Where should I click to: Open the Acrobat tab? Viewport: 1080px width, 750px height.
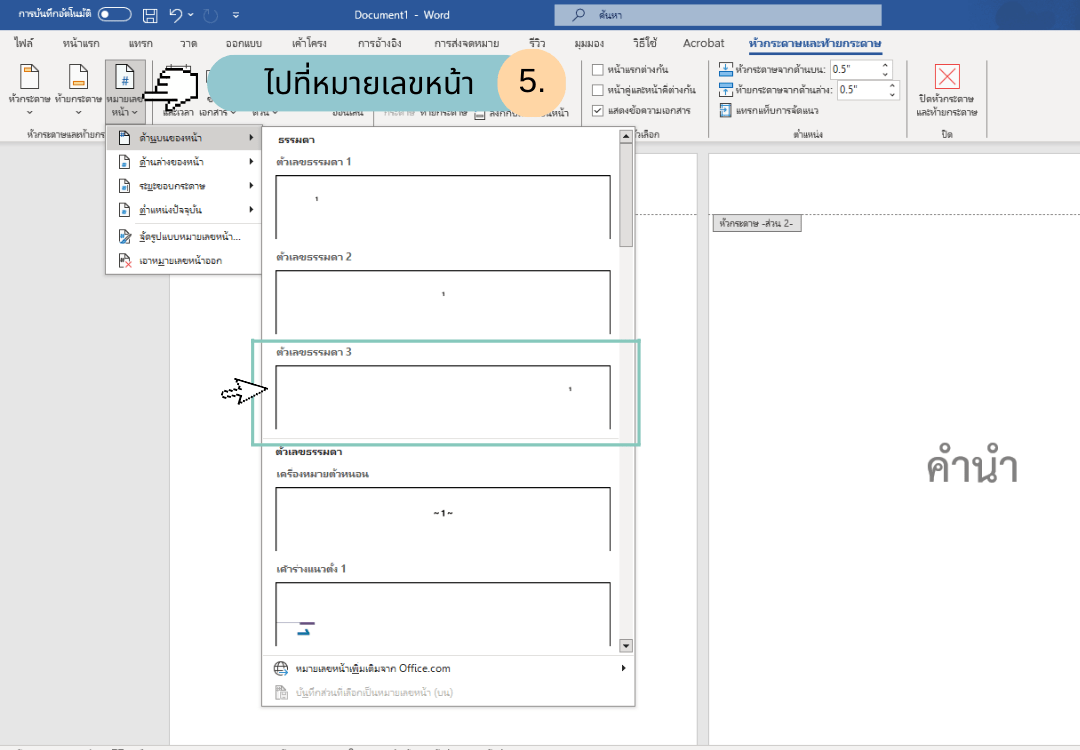tap(703, 43)
